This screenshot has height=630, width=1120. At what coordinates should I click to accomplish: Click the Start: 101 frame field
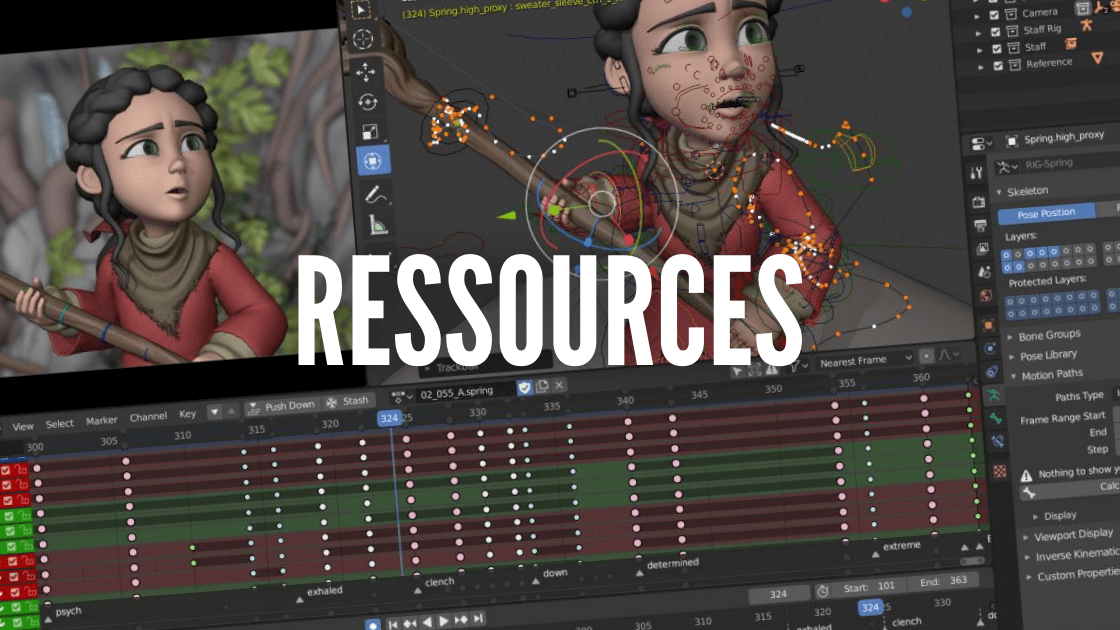coord(869,587)
